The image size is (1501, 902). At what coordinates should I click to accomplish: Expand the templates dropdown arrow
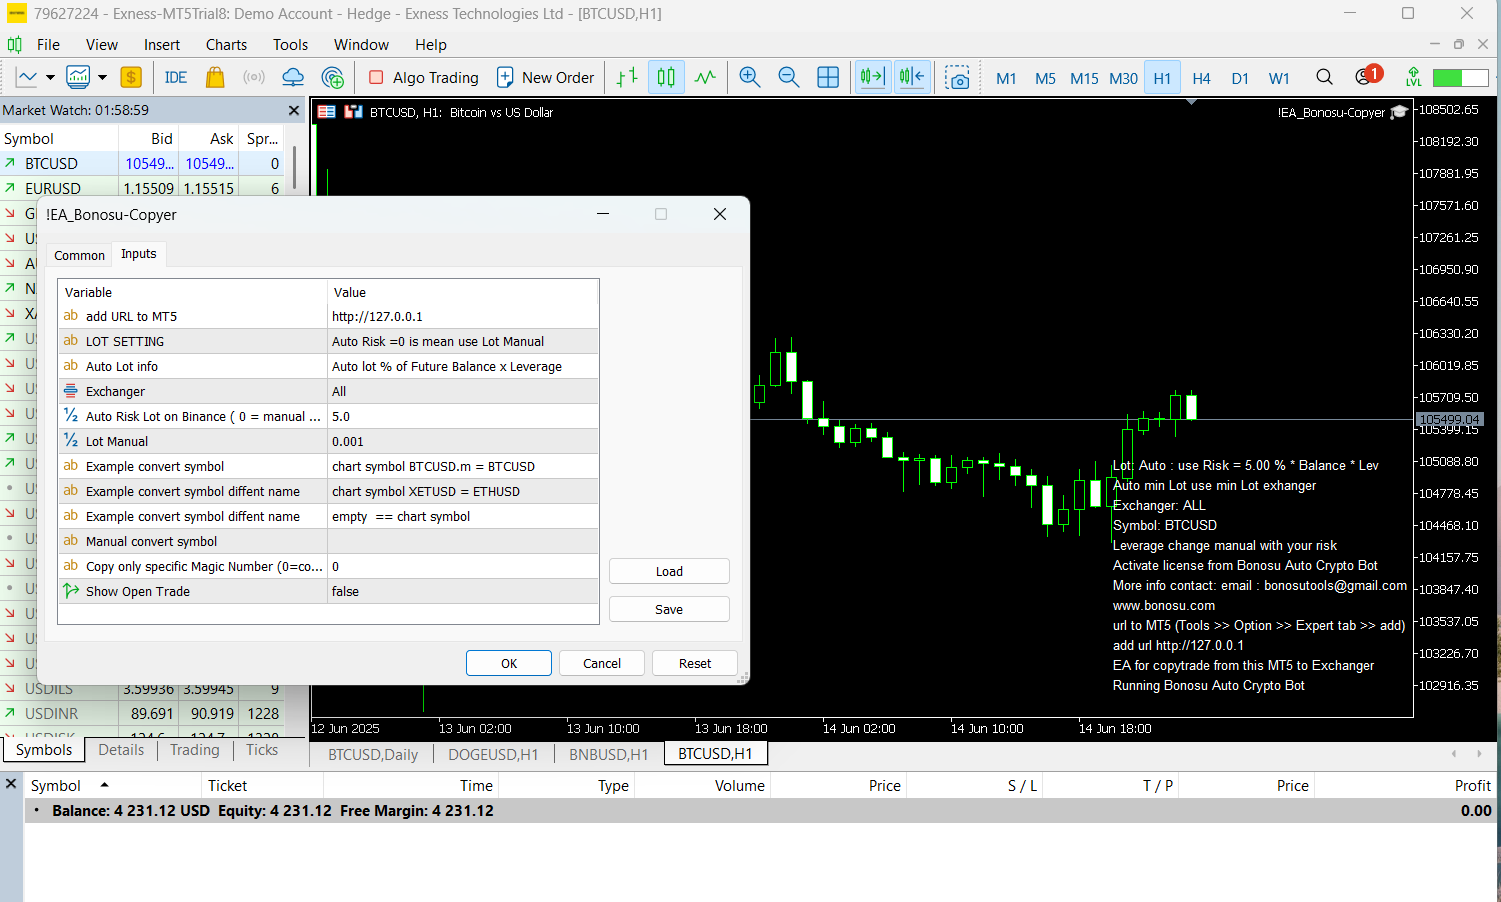tap(102, 77)
